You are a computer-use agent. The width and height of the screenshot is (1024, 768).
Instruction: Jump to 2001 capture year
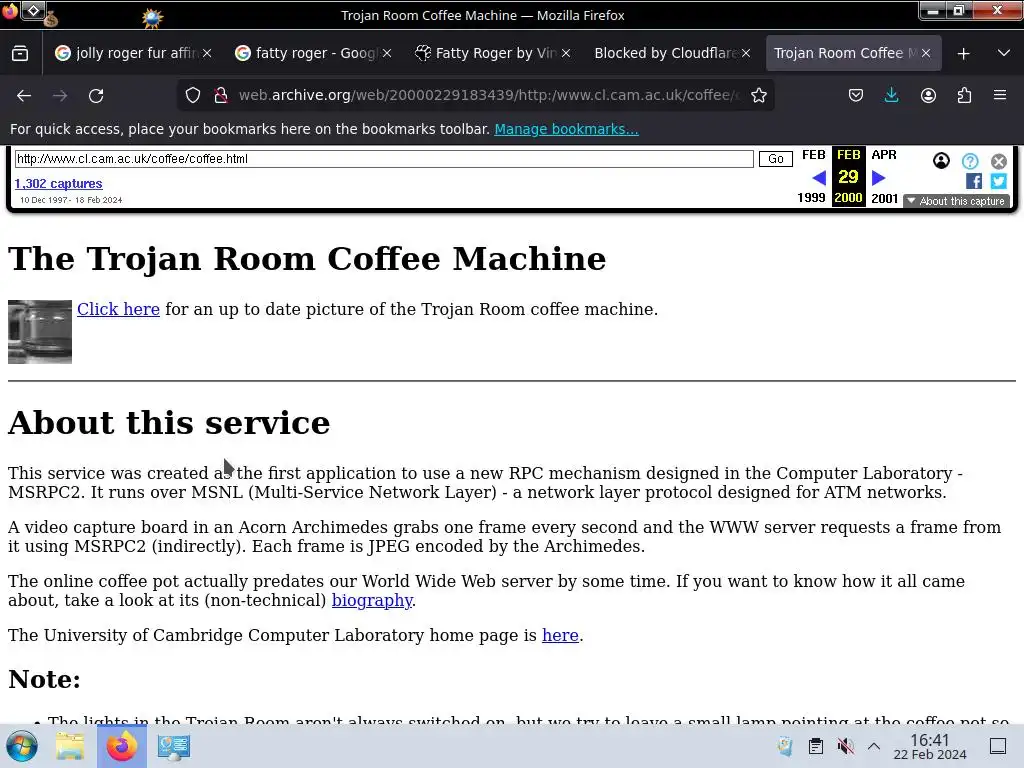click(x=885, y=198)
